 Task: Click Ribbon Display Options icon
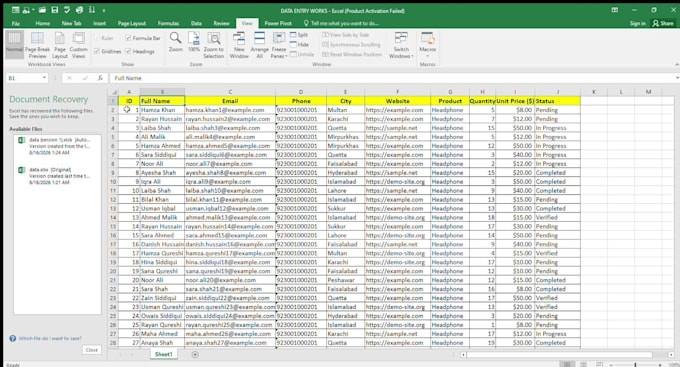(x=615, y=10)
